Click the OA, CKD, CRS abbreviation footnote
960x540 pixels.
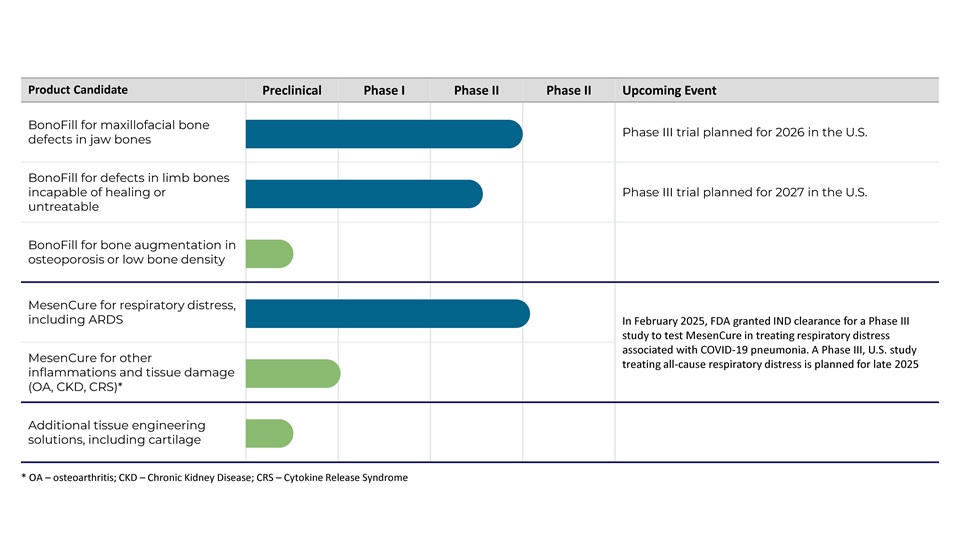(215, 478)
